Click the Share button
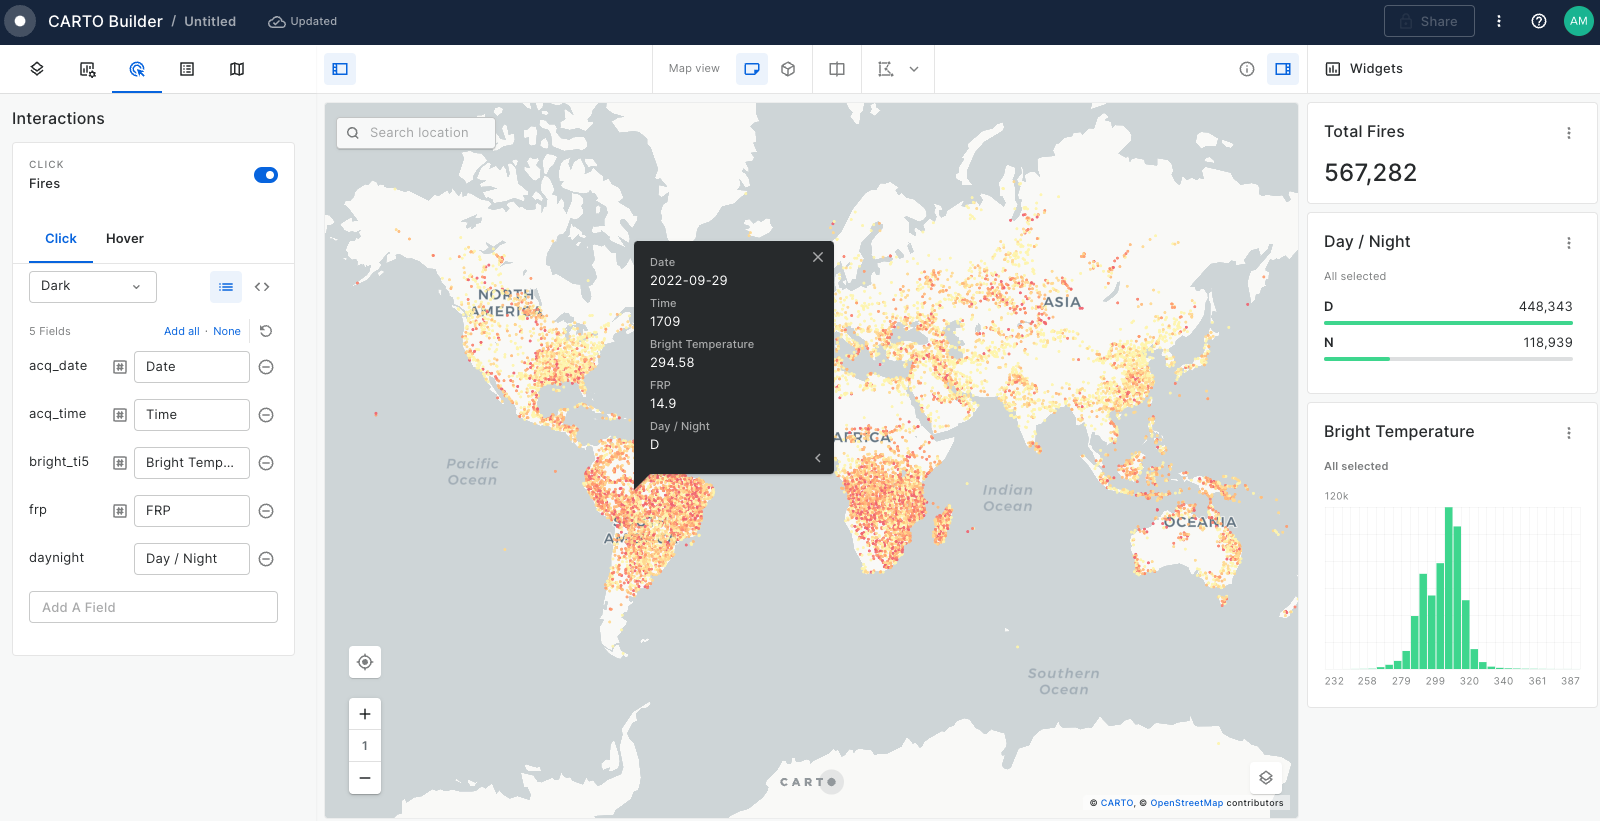 (1428, 21)
